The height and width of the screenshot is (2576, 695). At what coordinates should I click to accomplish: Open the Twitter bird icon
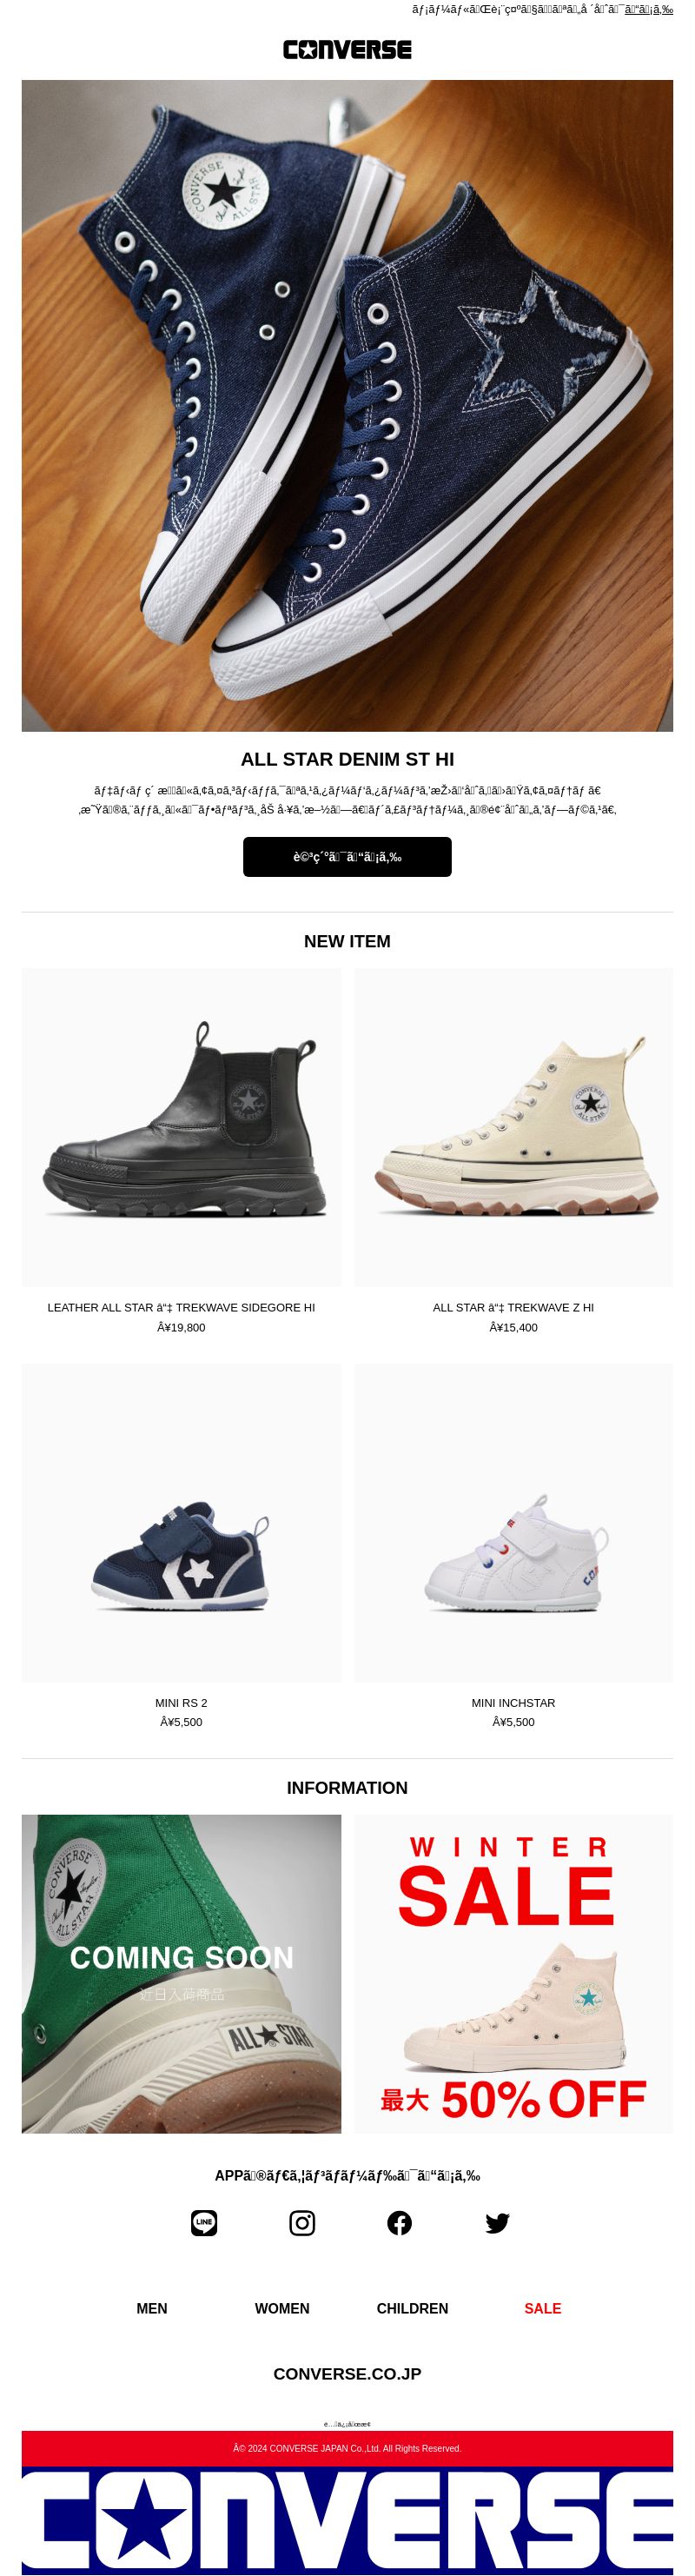[497, 2223]
